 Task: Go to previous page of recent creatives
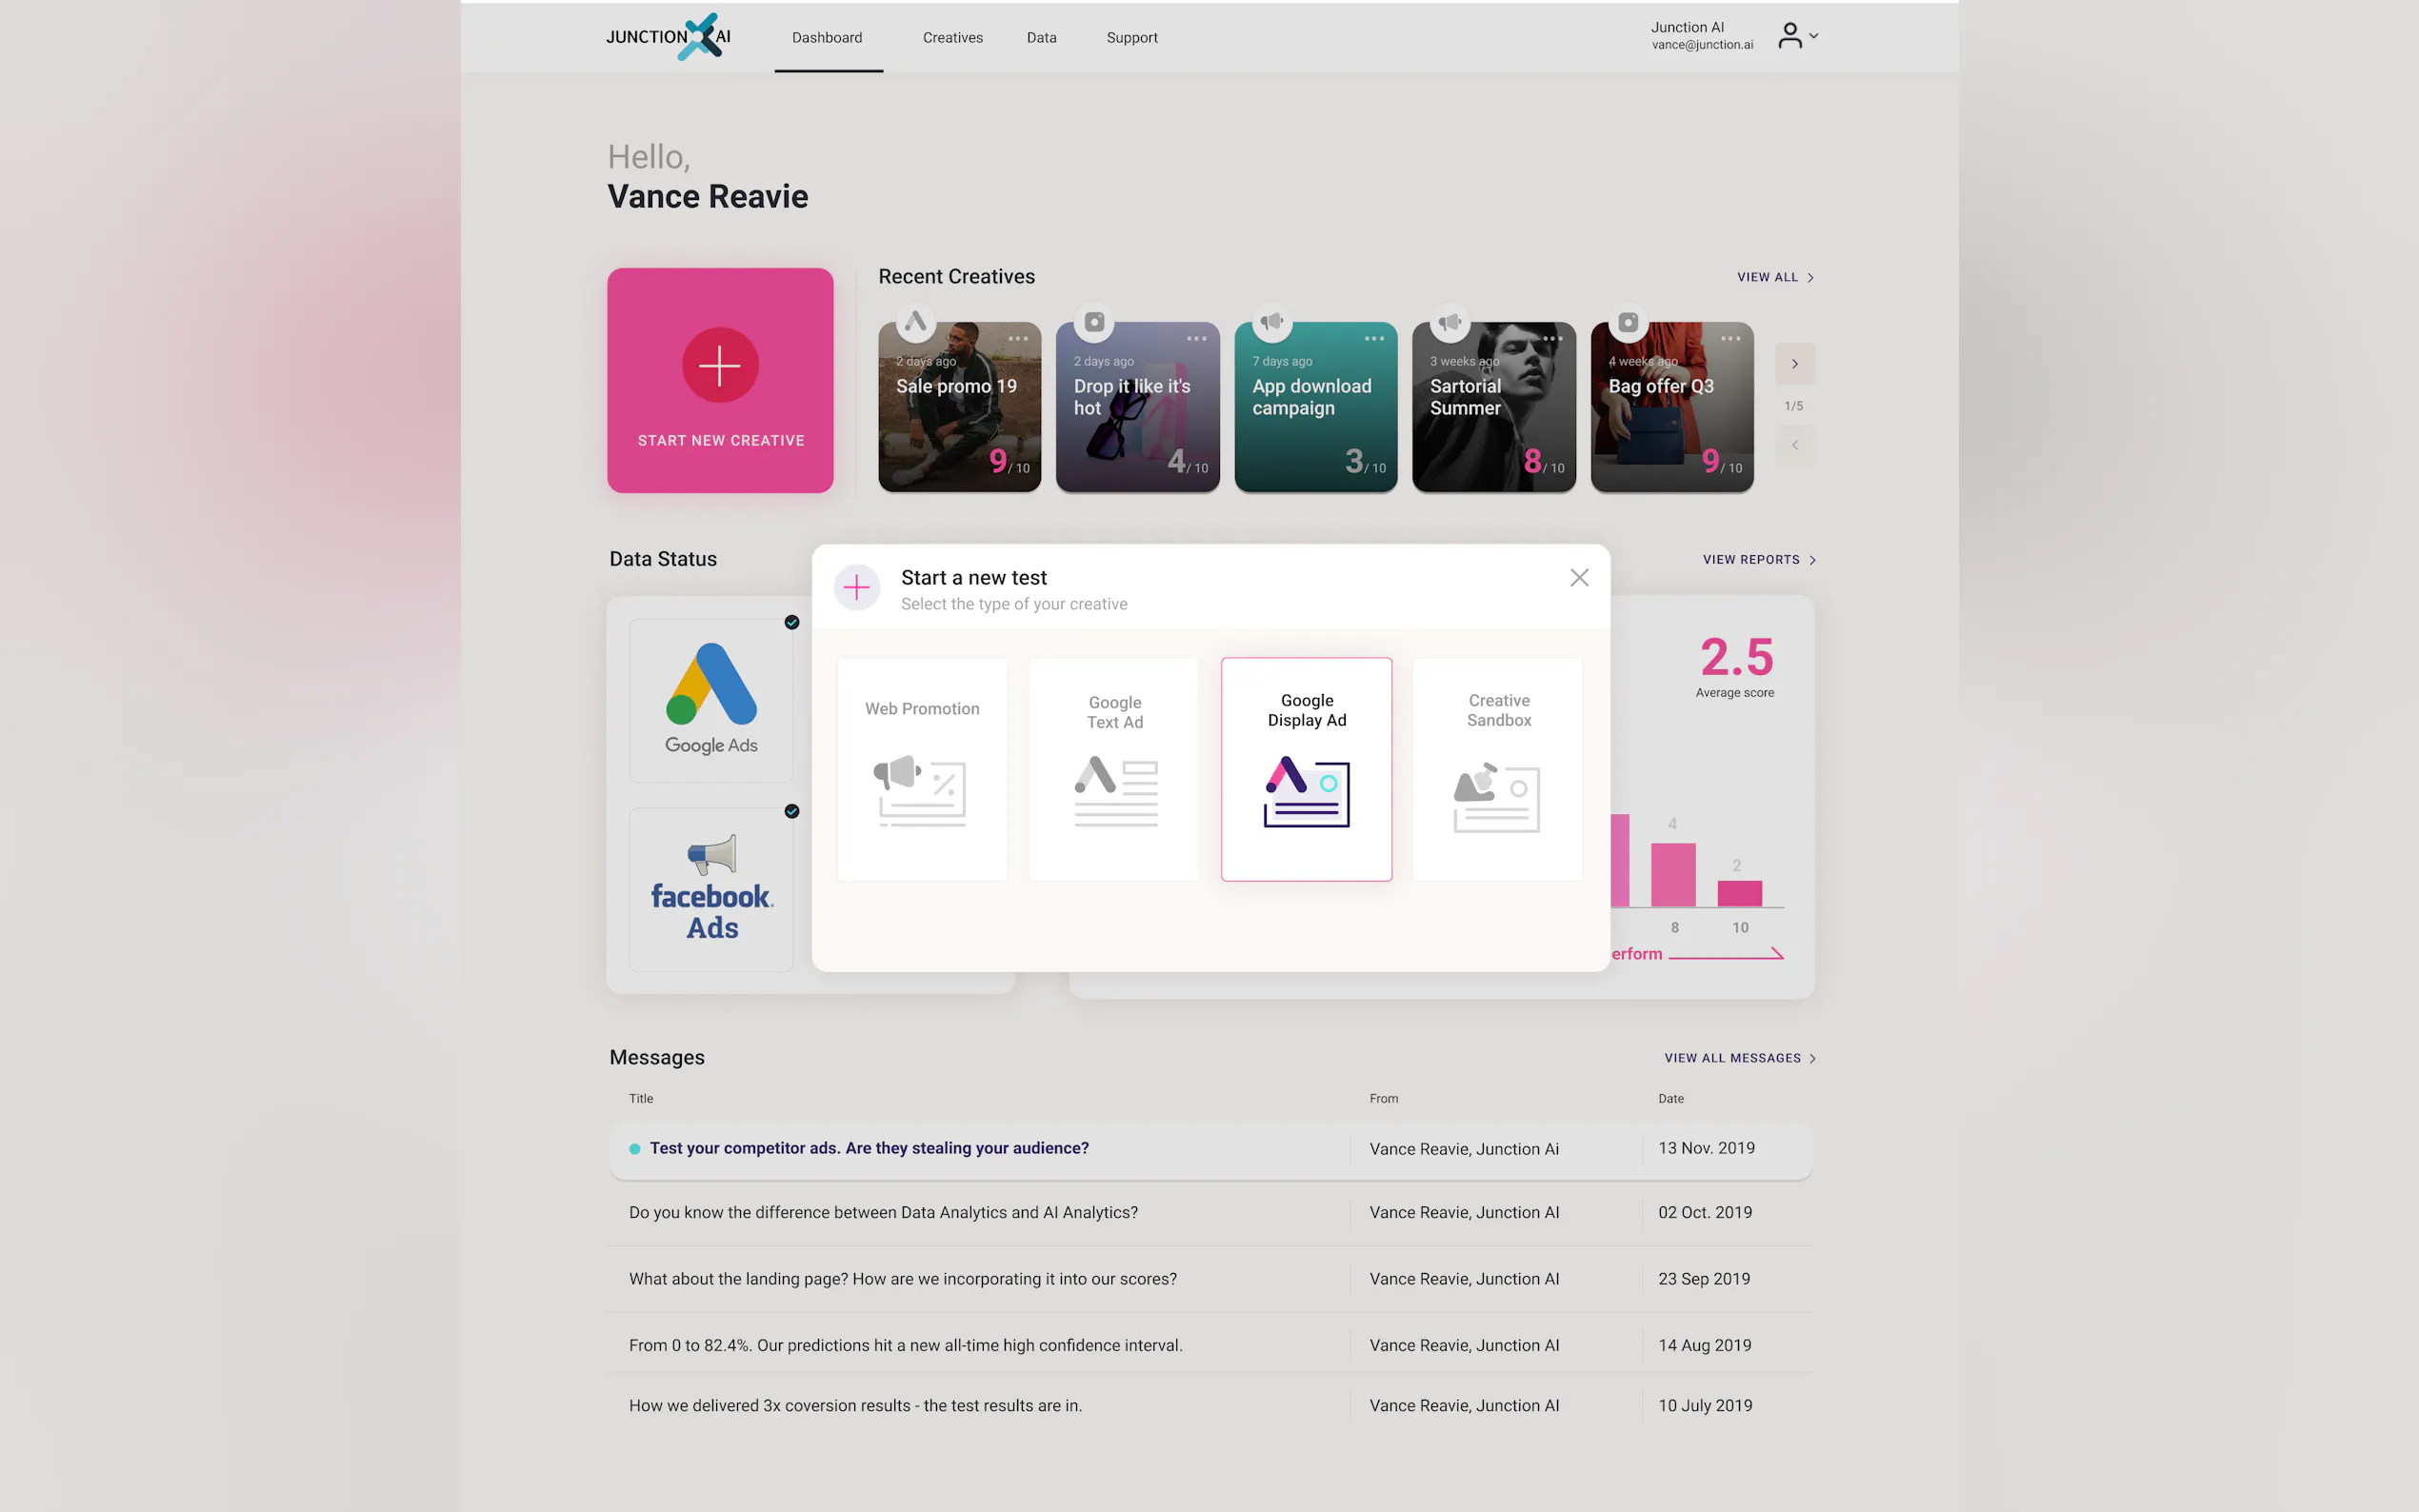click(1794, 445)
